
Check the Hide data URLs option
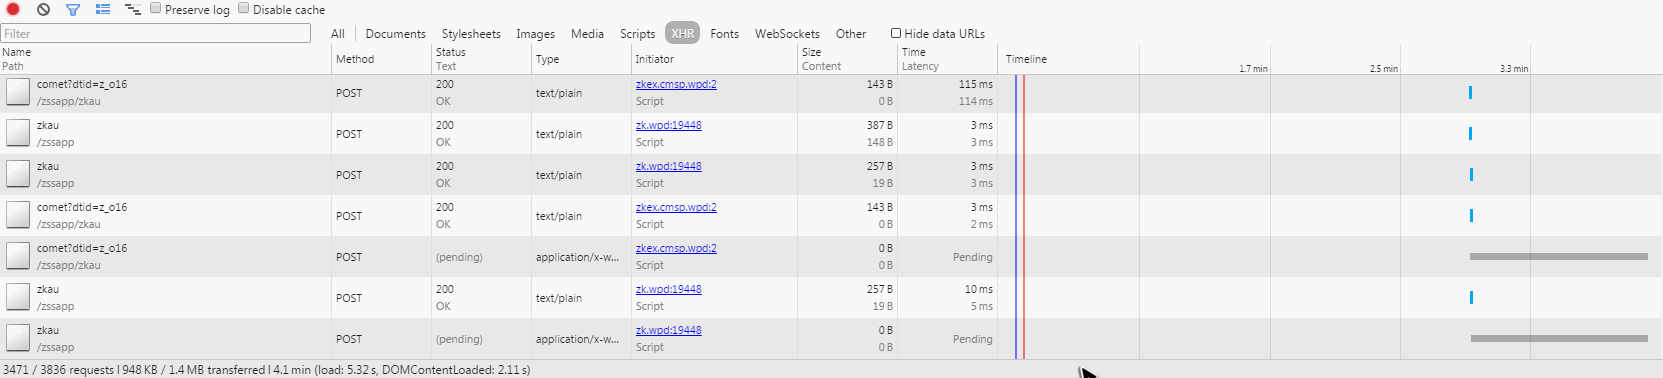[896, 33]
